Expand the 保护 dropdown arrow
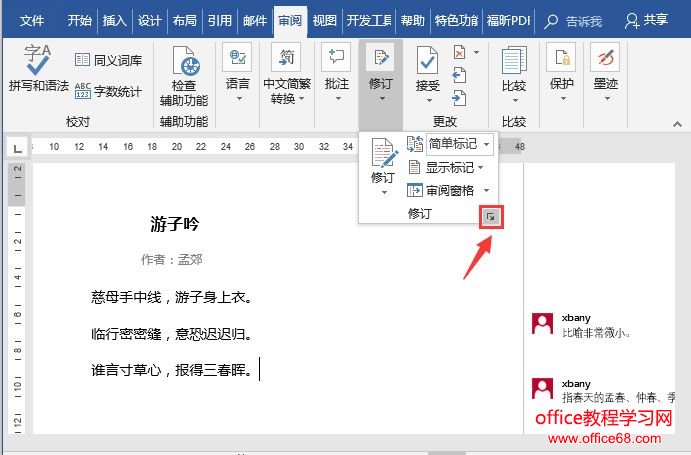The image size is (691, 455). (x=563, y=99)
